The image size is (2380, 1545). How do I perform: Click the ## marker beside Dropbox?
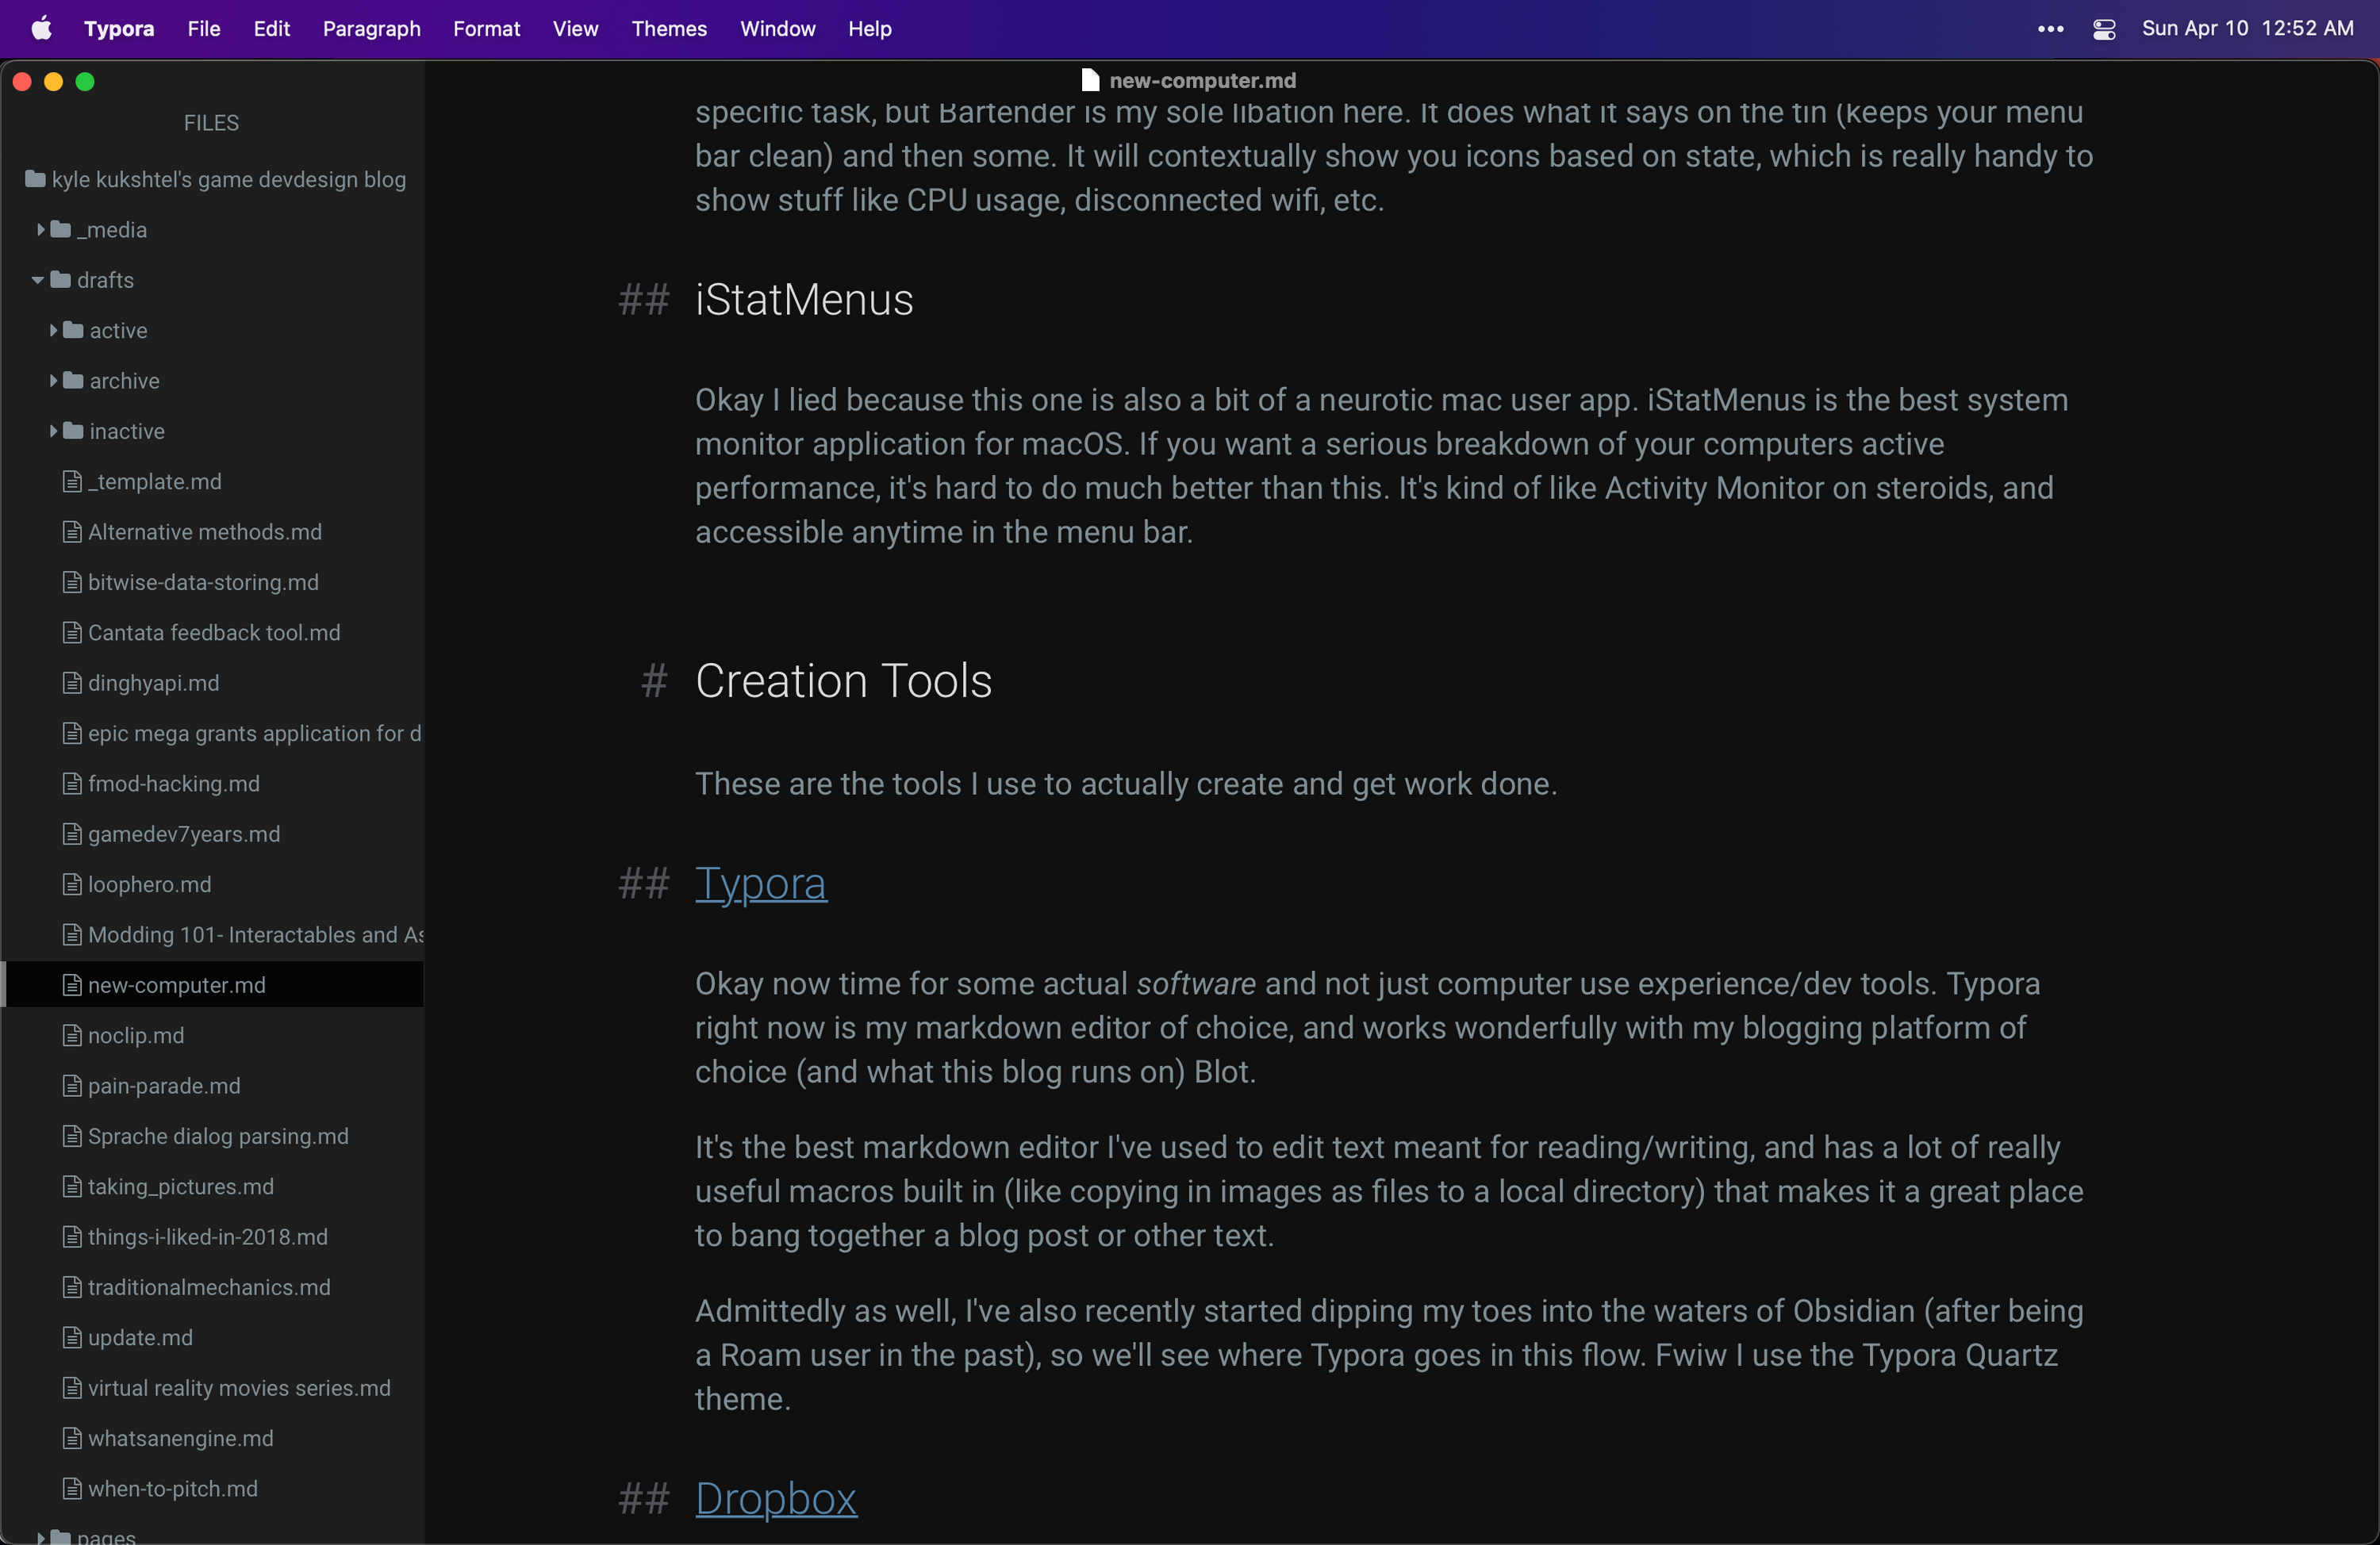point(643,1499)
